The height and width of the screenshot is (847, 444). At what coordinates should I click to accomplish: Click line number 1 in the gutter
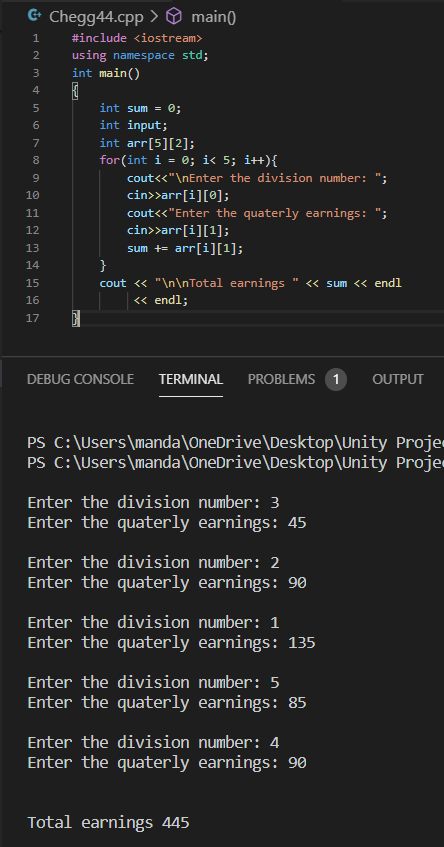36,38
